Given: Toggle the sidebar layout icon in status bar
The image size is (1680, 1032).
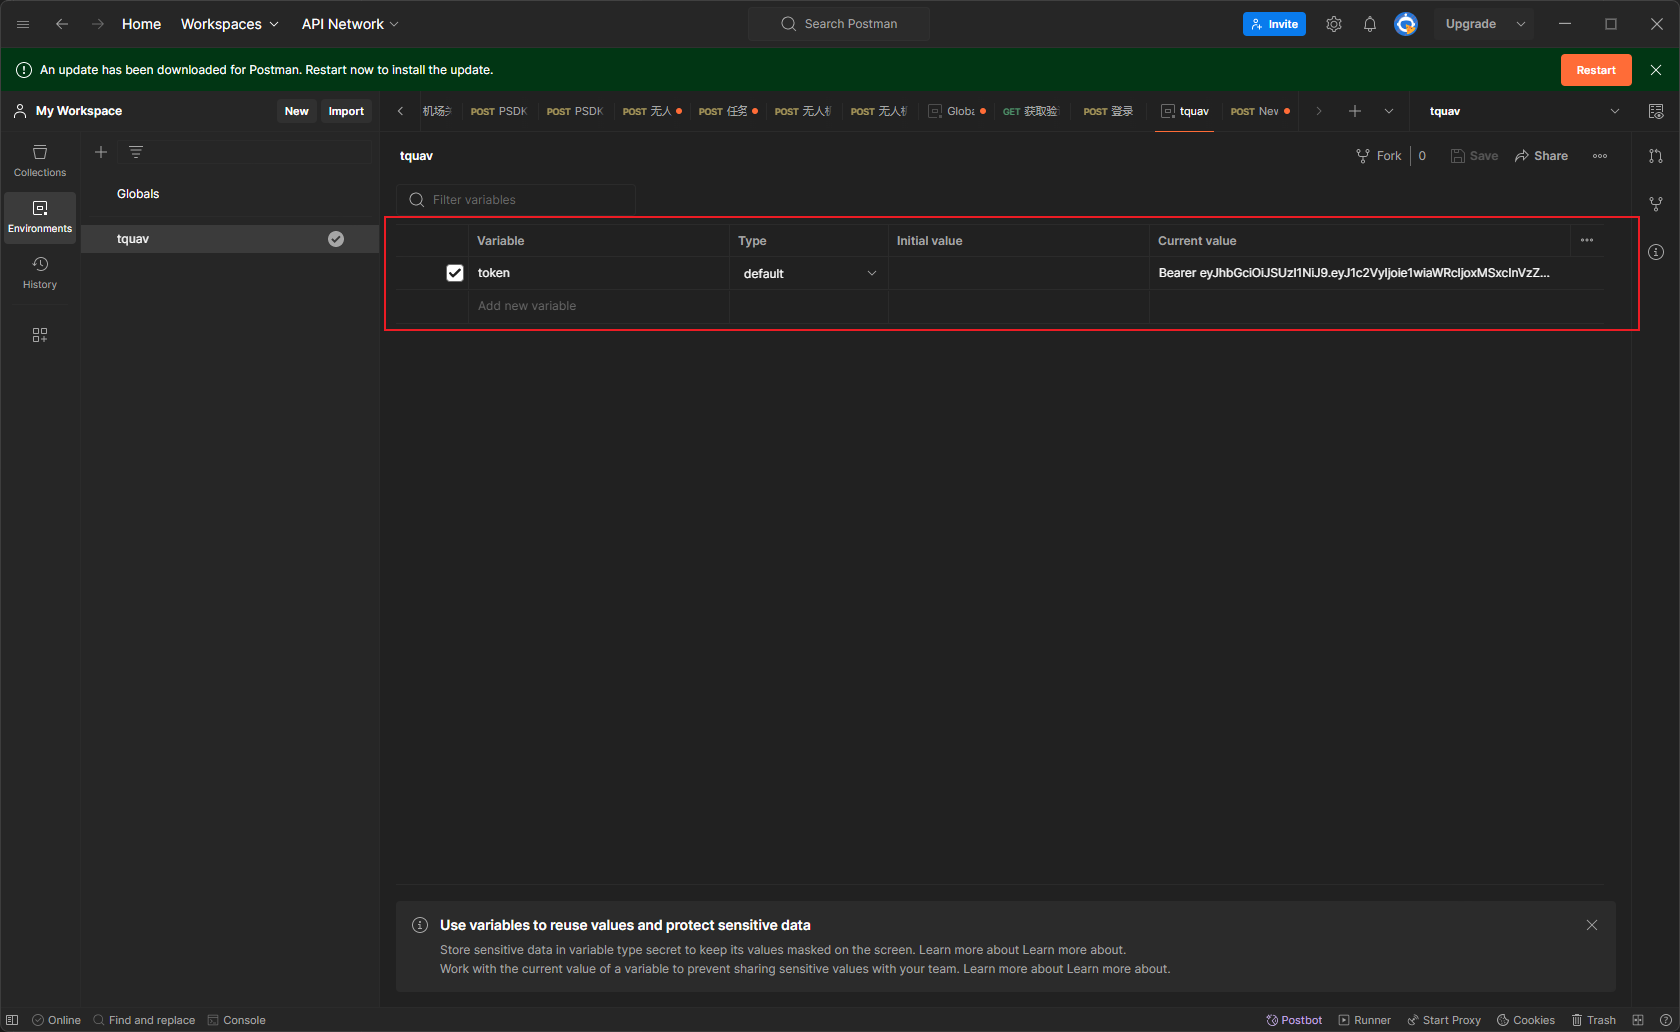Looking at the screenshot, I should [x=12, y=1020].
